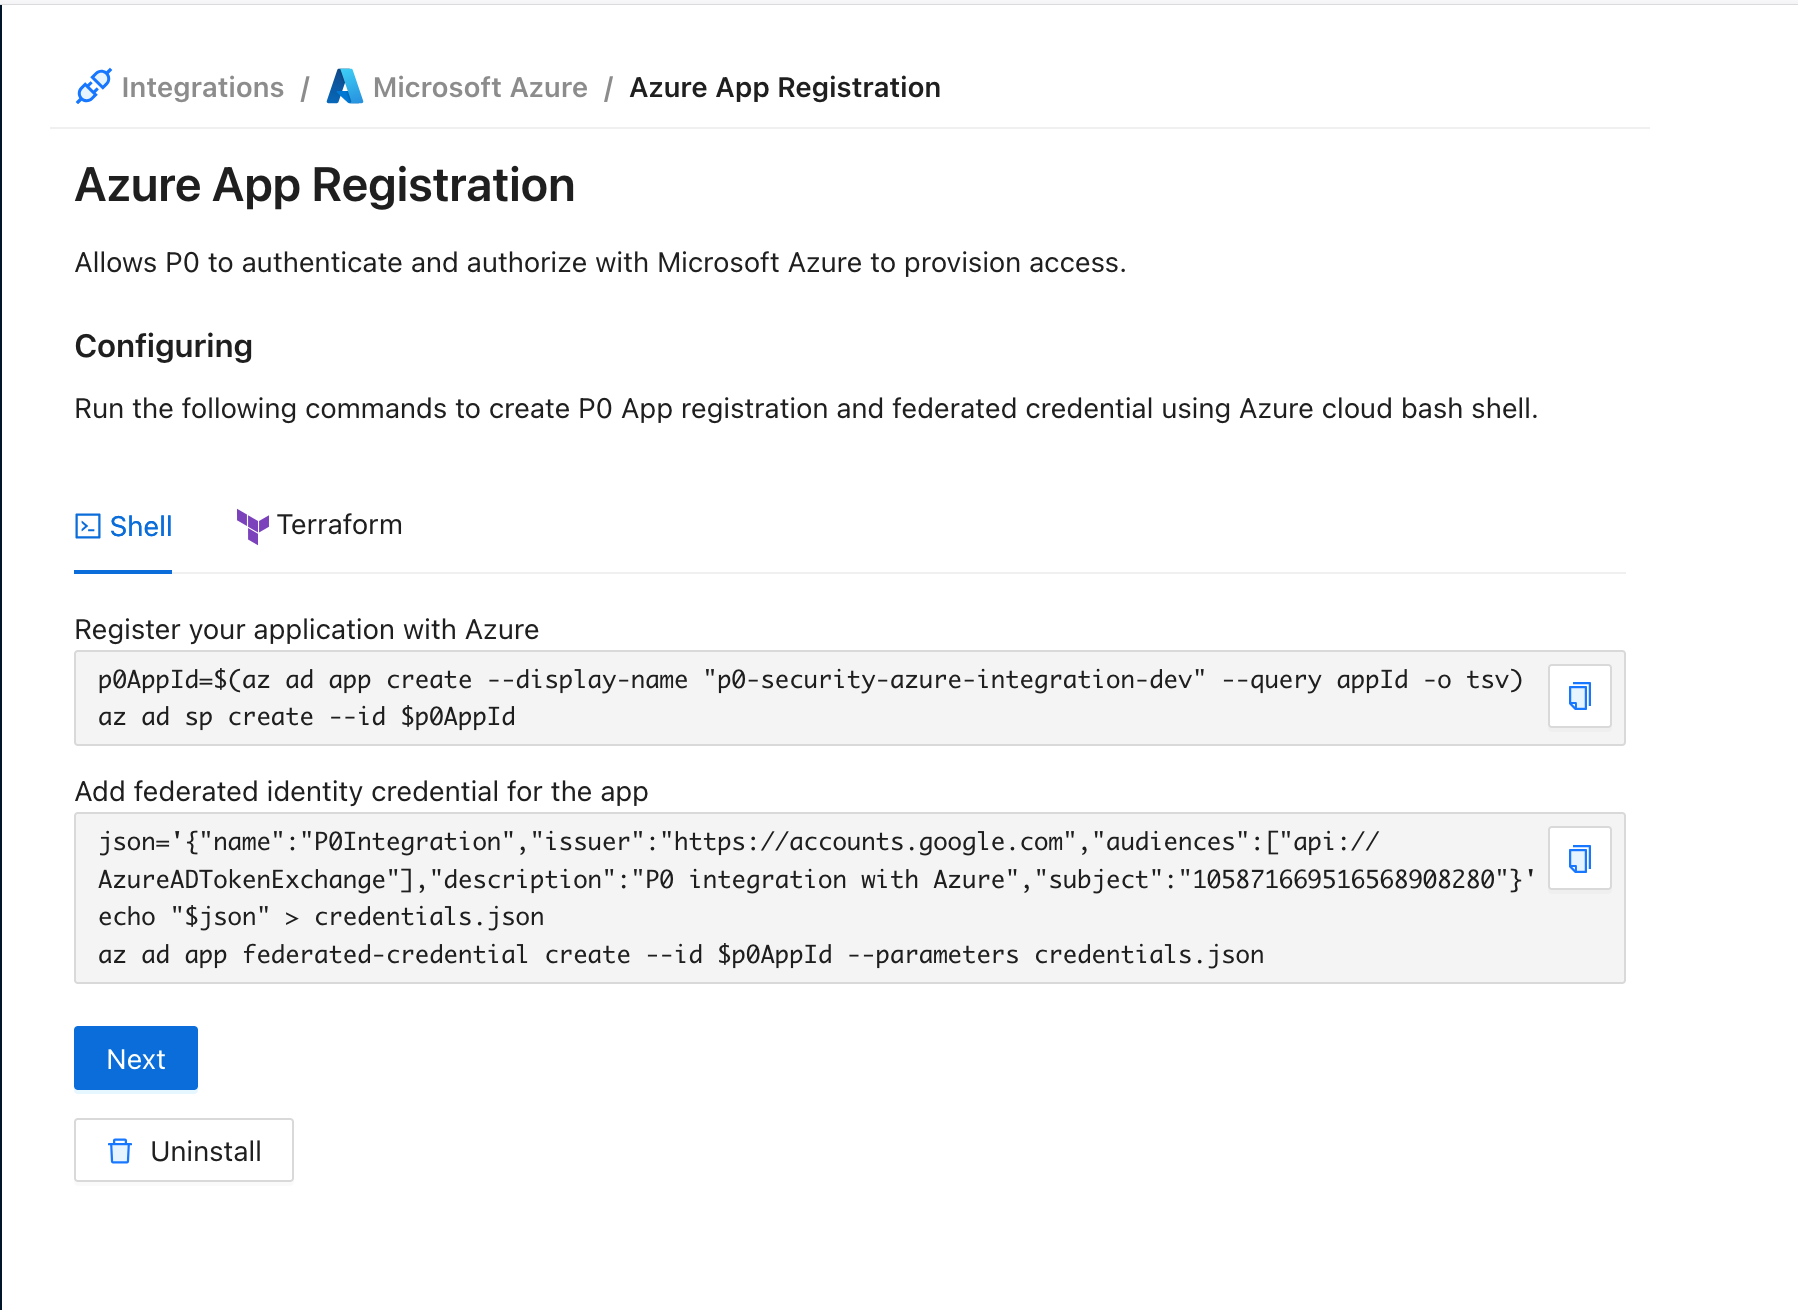Click the Azure App Registration page heading
Viewport: 1798px width, 1310px height.
tap(325, 185)
